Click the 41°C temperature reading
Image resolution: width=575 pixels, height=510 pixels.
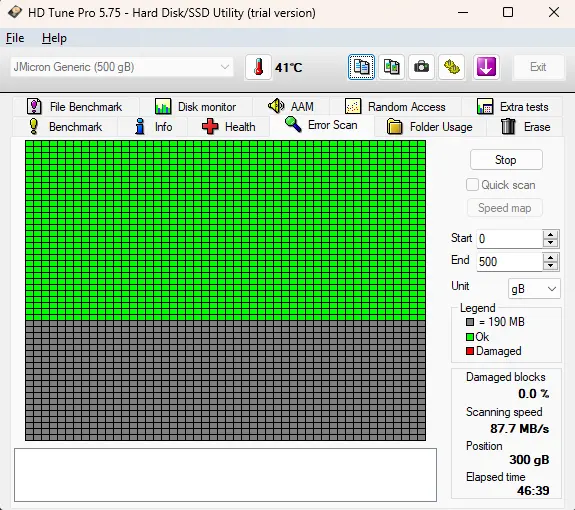tap(289, 68)
